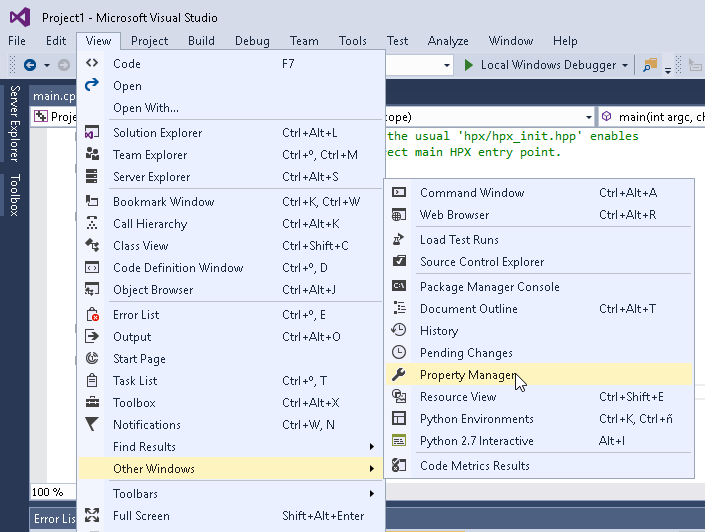
Task: Click the Open arrow icon
Action: 92,85
